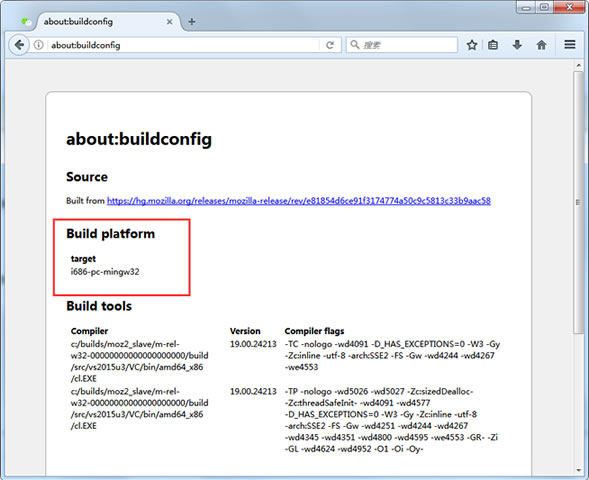Screen dimensions: 589x480
Task: Close the about:buildconfig tab
Action: [169, 22]
